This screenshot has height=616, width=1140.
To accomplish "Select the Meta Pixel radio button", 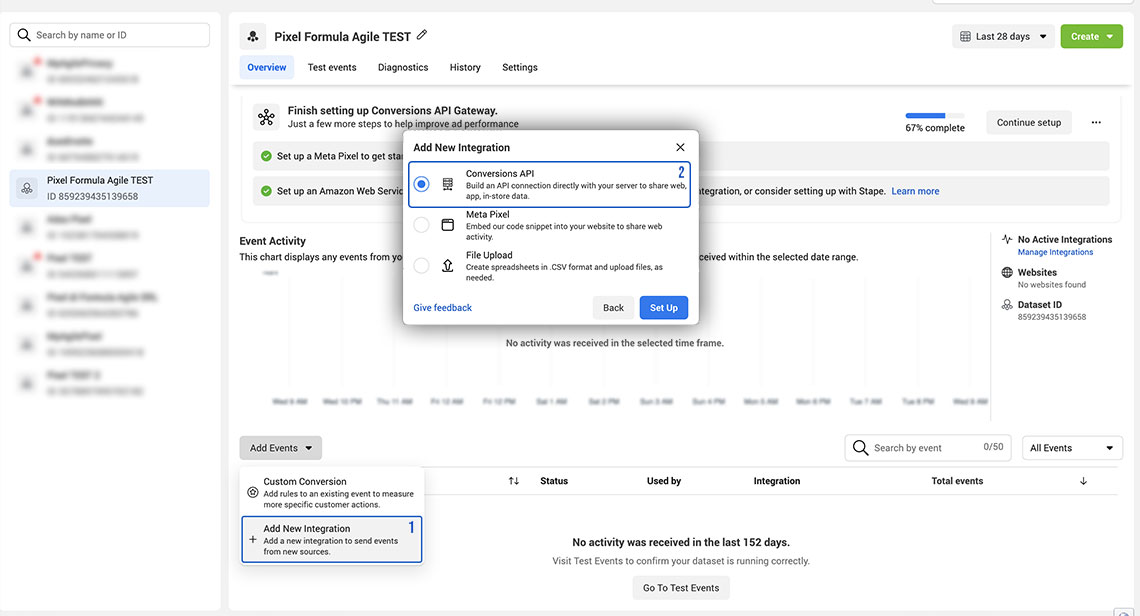I will click(x=422, y=225).
